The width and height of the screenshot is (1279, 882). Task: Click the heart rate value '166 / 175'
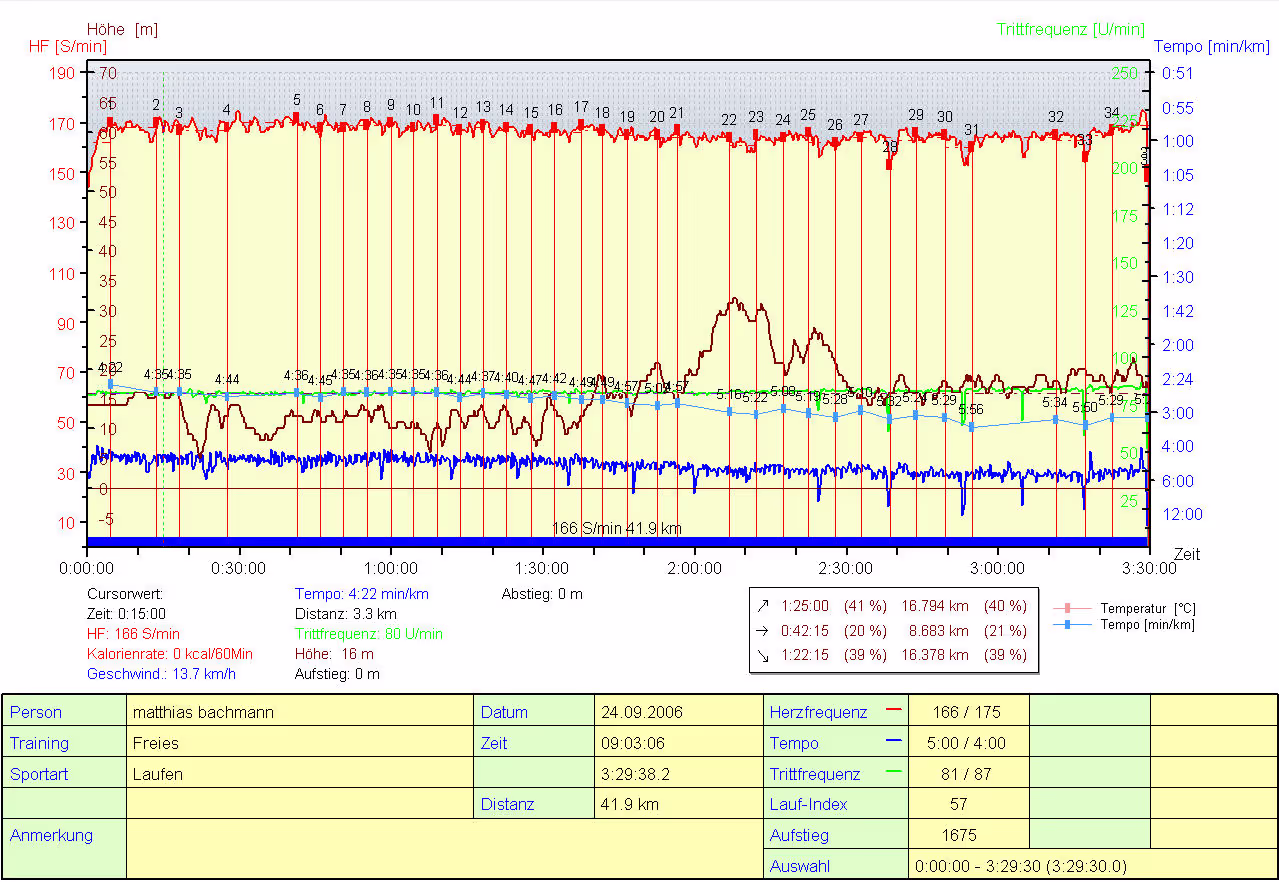[967, 712]
